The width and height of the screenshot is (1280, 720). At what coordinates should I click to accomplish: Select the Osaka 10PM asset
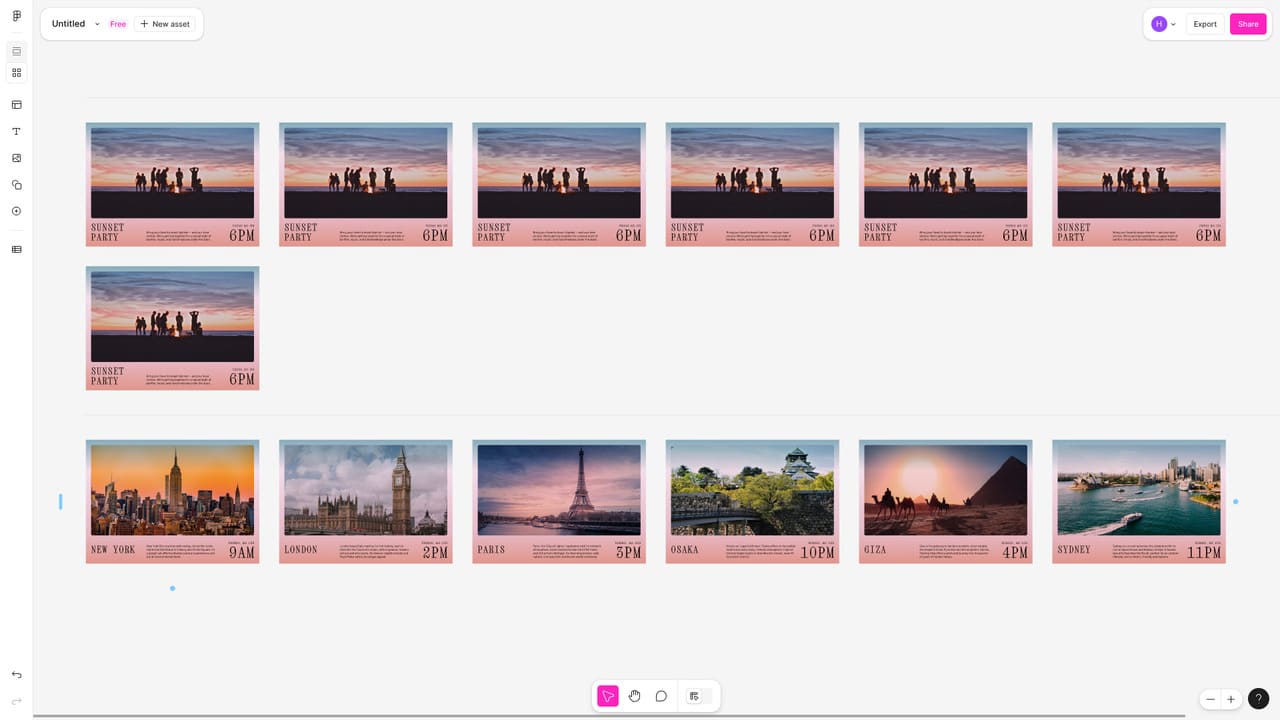pos(752,501)
